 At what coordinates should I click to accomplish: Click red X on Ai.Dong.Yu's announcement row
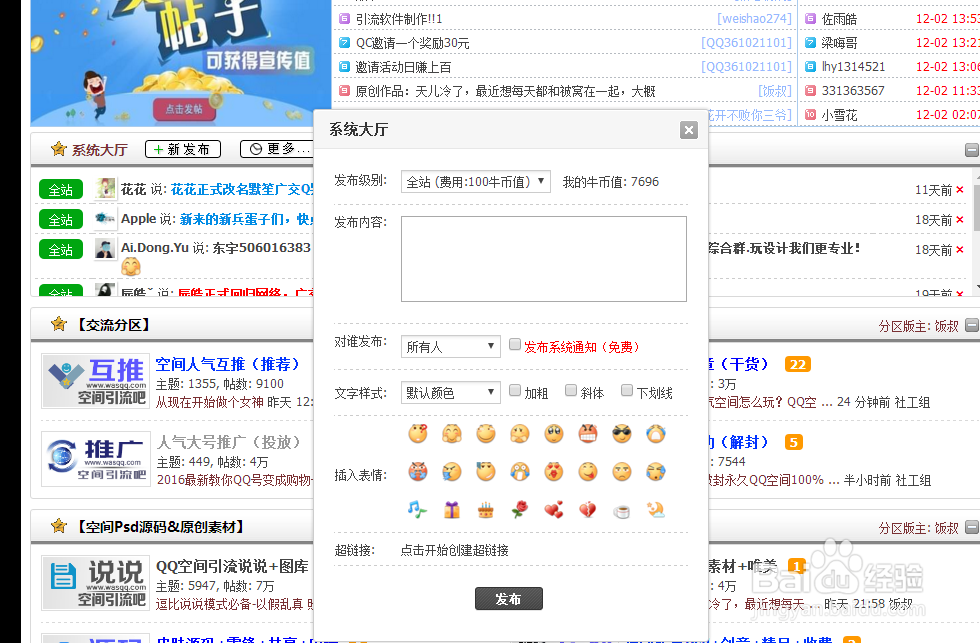(960, 249)
